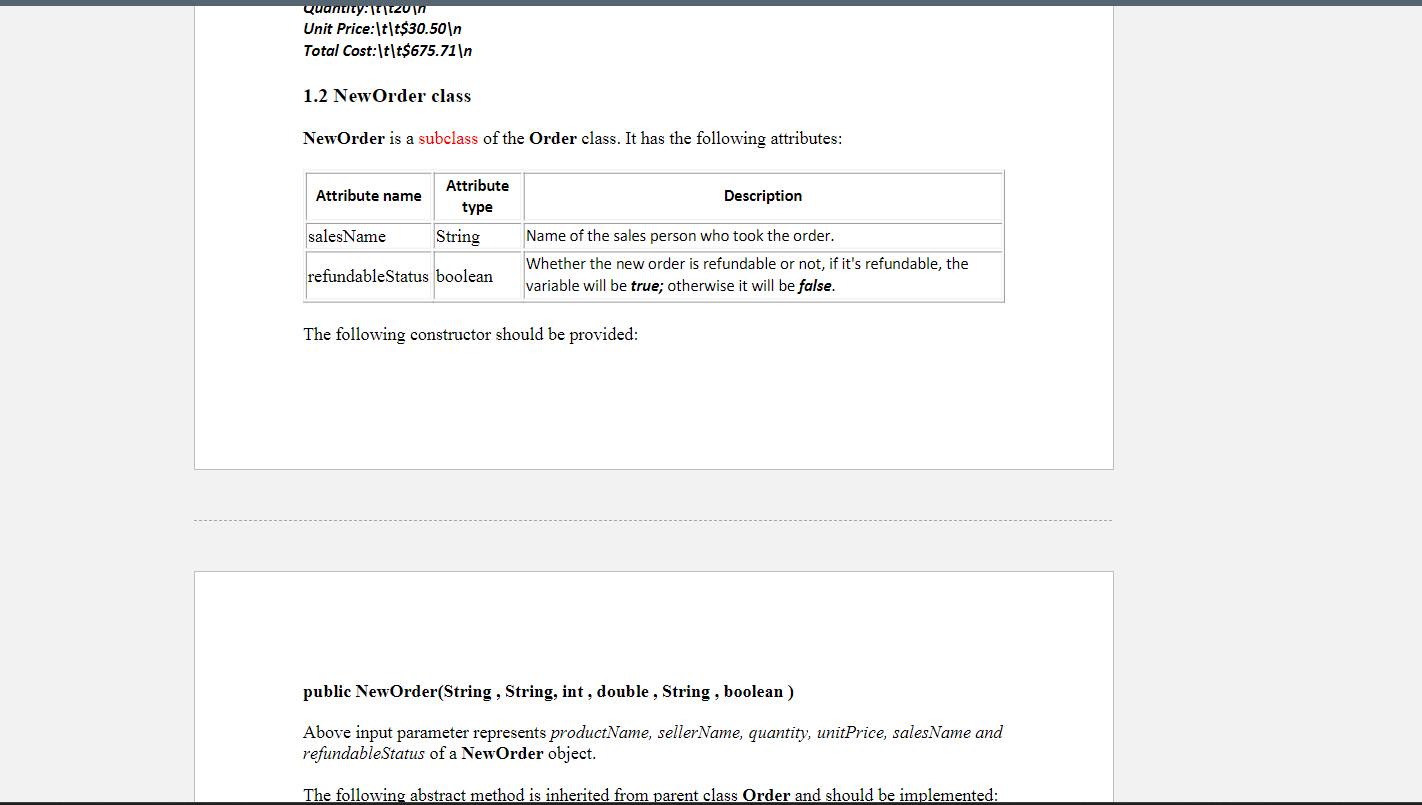The height and width of the screenshot is (805, 1422).
Task: Click the bold "NewOrder" constructor signature line
Action: point(548,691)
